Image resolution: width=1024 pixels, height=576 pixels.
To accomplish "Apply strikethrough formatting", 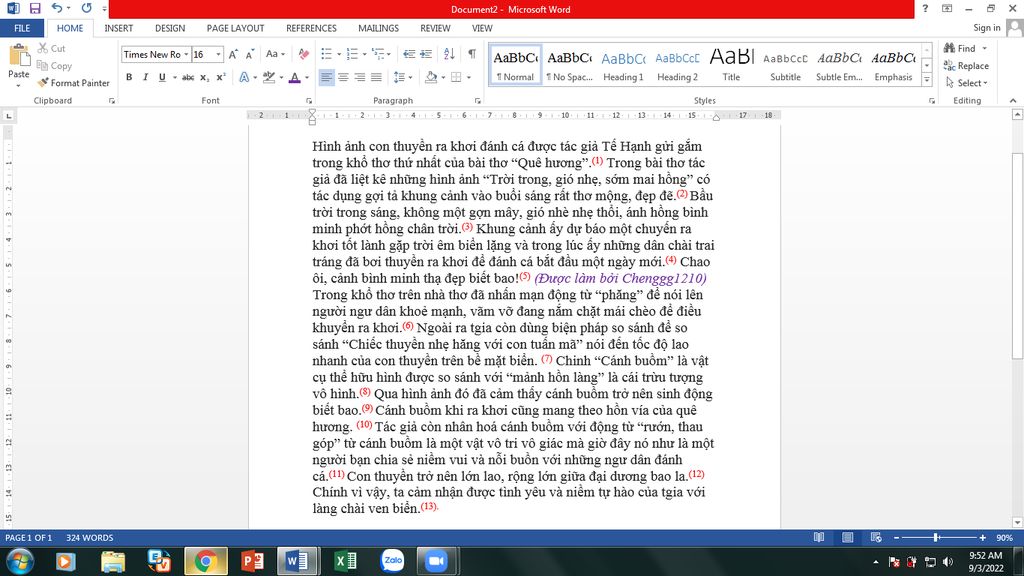I will click(x=187, y=77).
